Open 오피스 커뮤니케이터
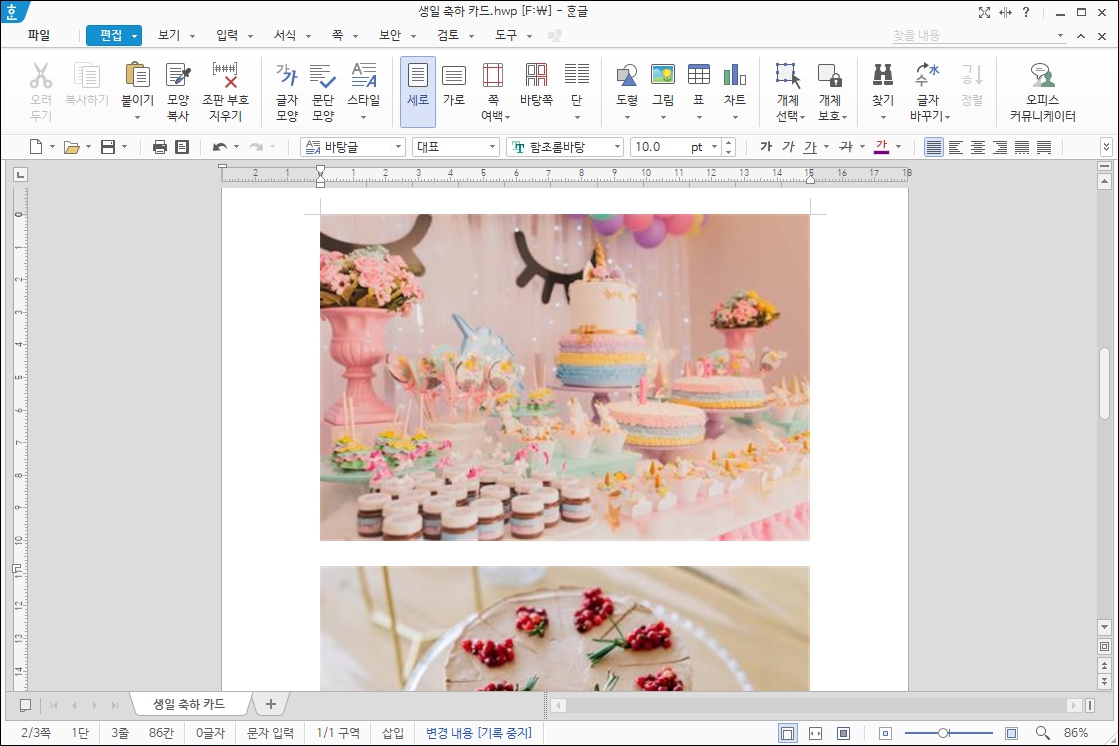 (1042, 91)
